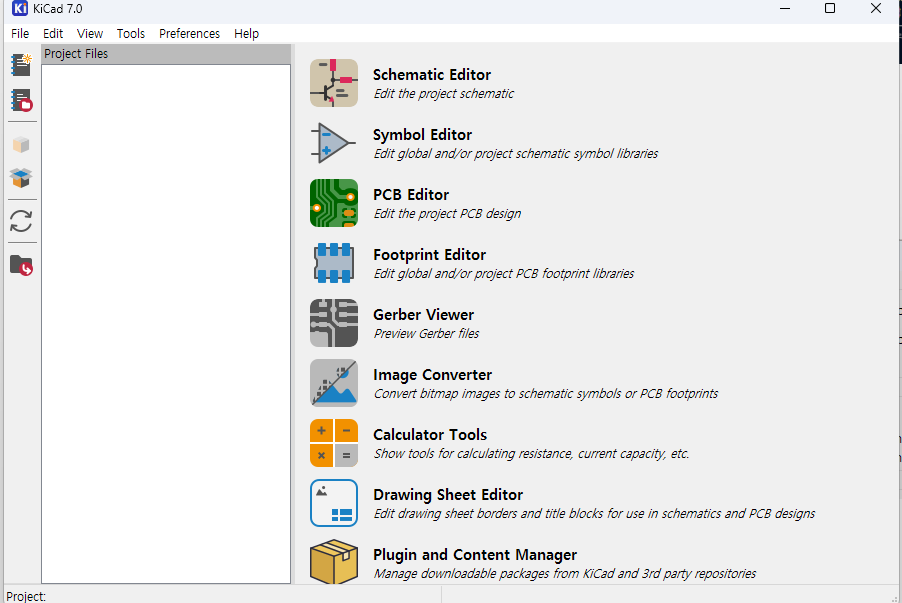Open the Preferences menu

pos(189,33)
